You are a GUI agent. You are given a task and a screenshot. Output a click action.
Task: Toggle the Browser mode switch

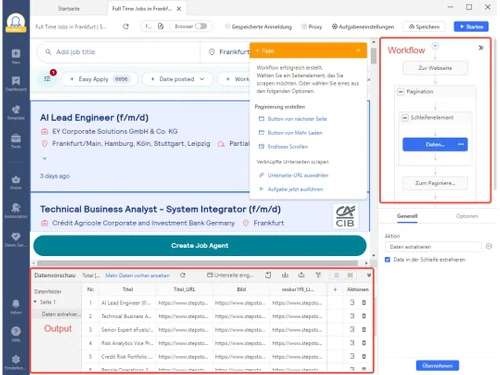(201, 26)
